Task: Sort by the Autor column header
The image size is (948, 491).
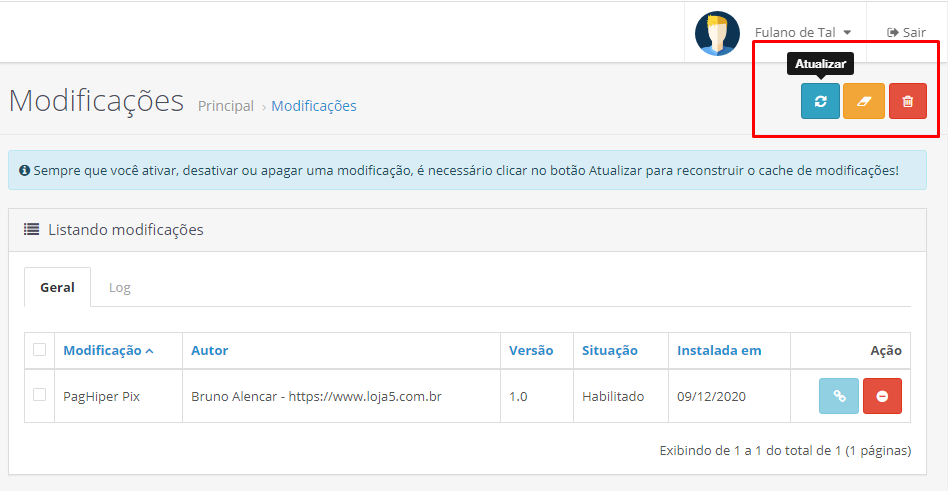Action: (209, 351)
